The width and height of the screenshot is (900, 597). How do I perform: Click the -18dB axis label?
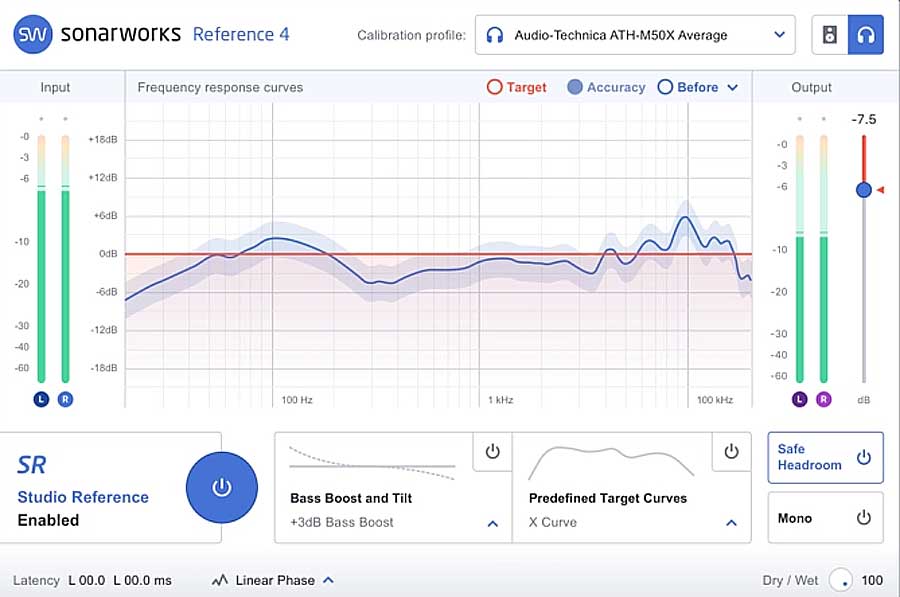tap(104, 368)
